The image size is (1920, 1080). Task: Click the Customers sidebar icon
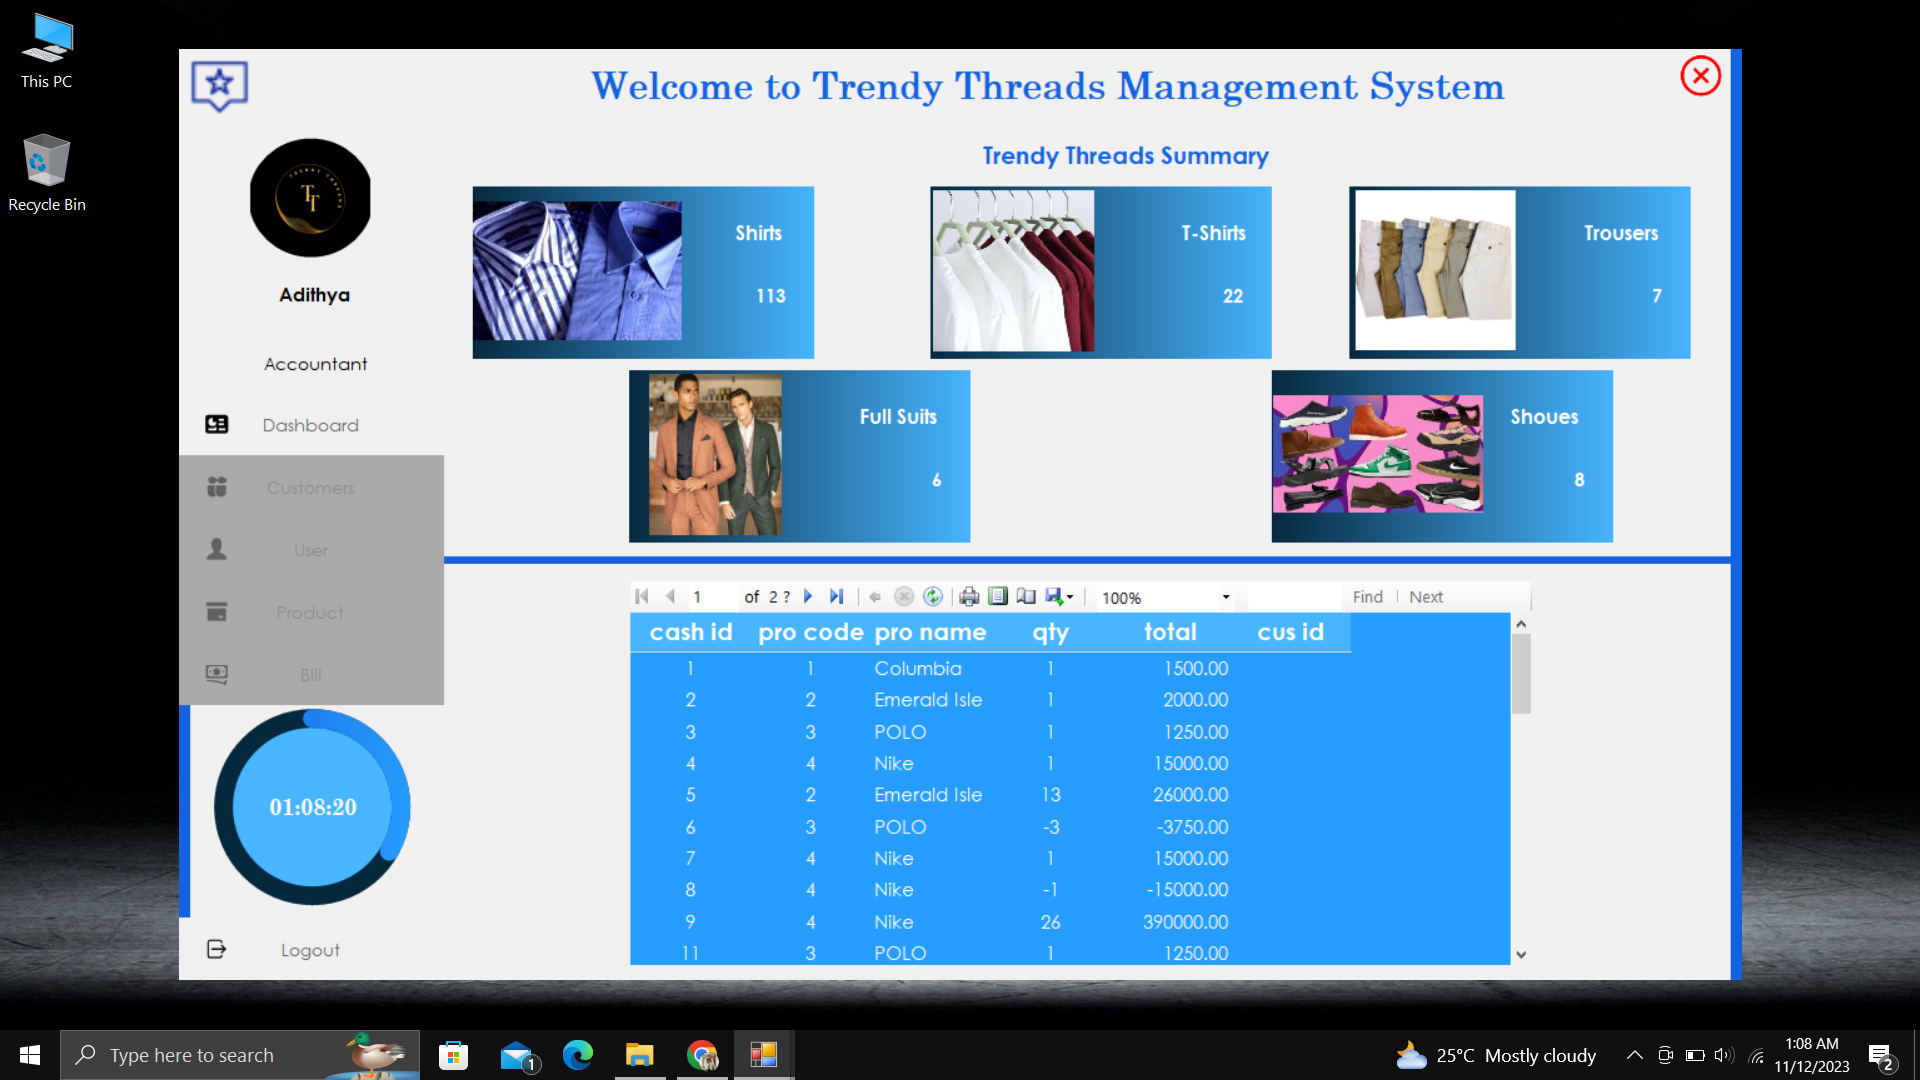(x=216, y=487)
